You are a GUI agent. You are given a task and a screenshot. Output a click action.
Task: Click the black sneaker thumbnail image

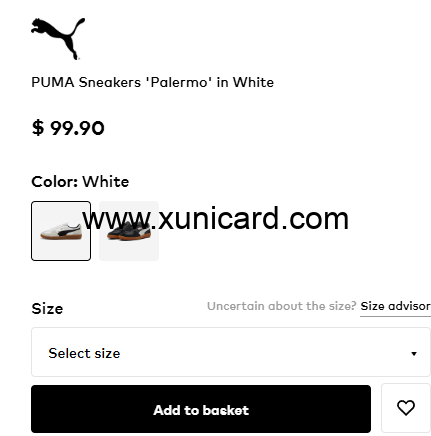(x=129, y=231)
